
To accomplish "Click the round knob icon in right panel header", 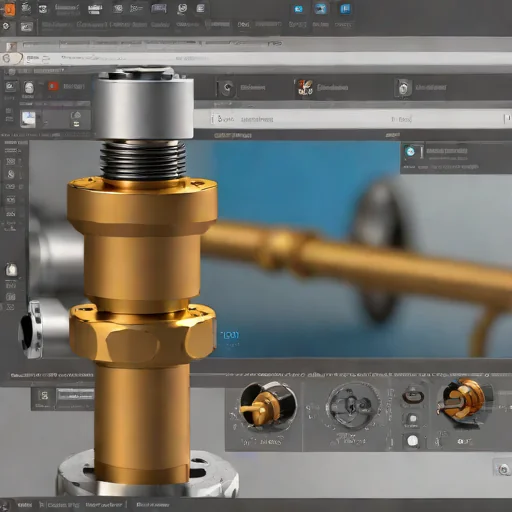I will (403, 88).
